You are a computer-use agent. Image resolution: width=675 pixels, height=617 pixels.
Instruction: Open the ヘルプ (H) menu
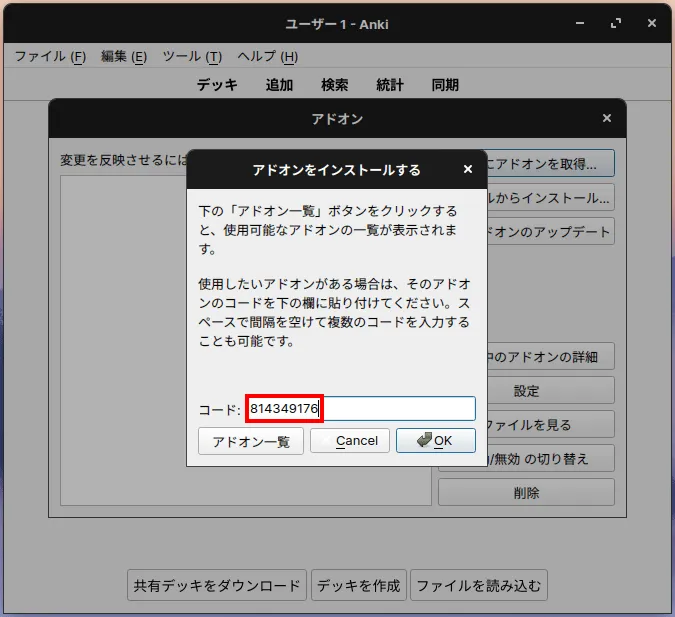[x=267, y=56]
